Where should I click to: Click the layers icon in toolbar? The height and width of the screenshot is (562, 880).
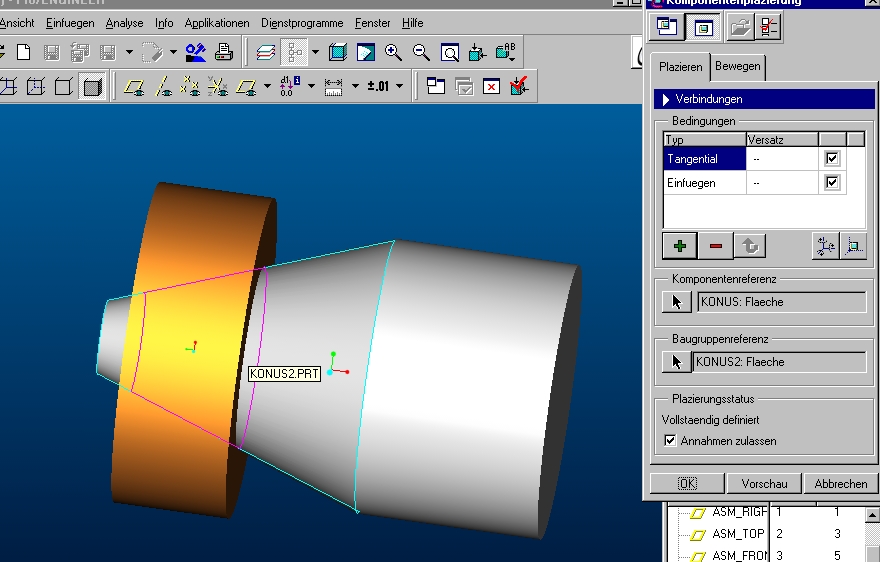click(265, 53)
